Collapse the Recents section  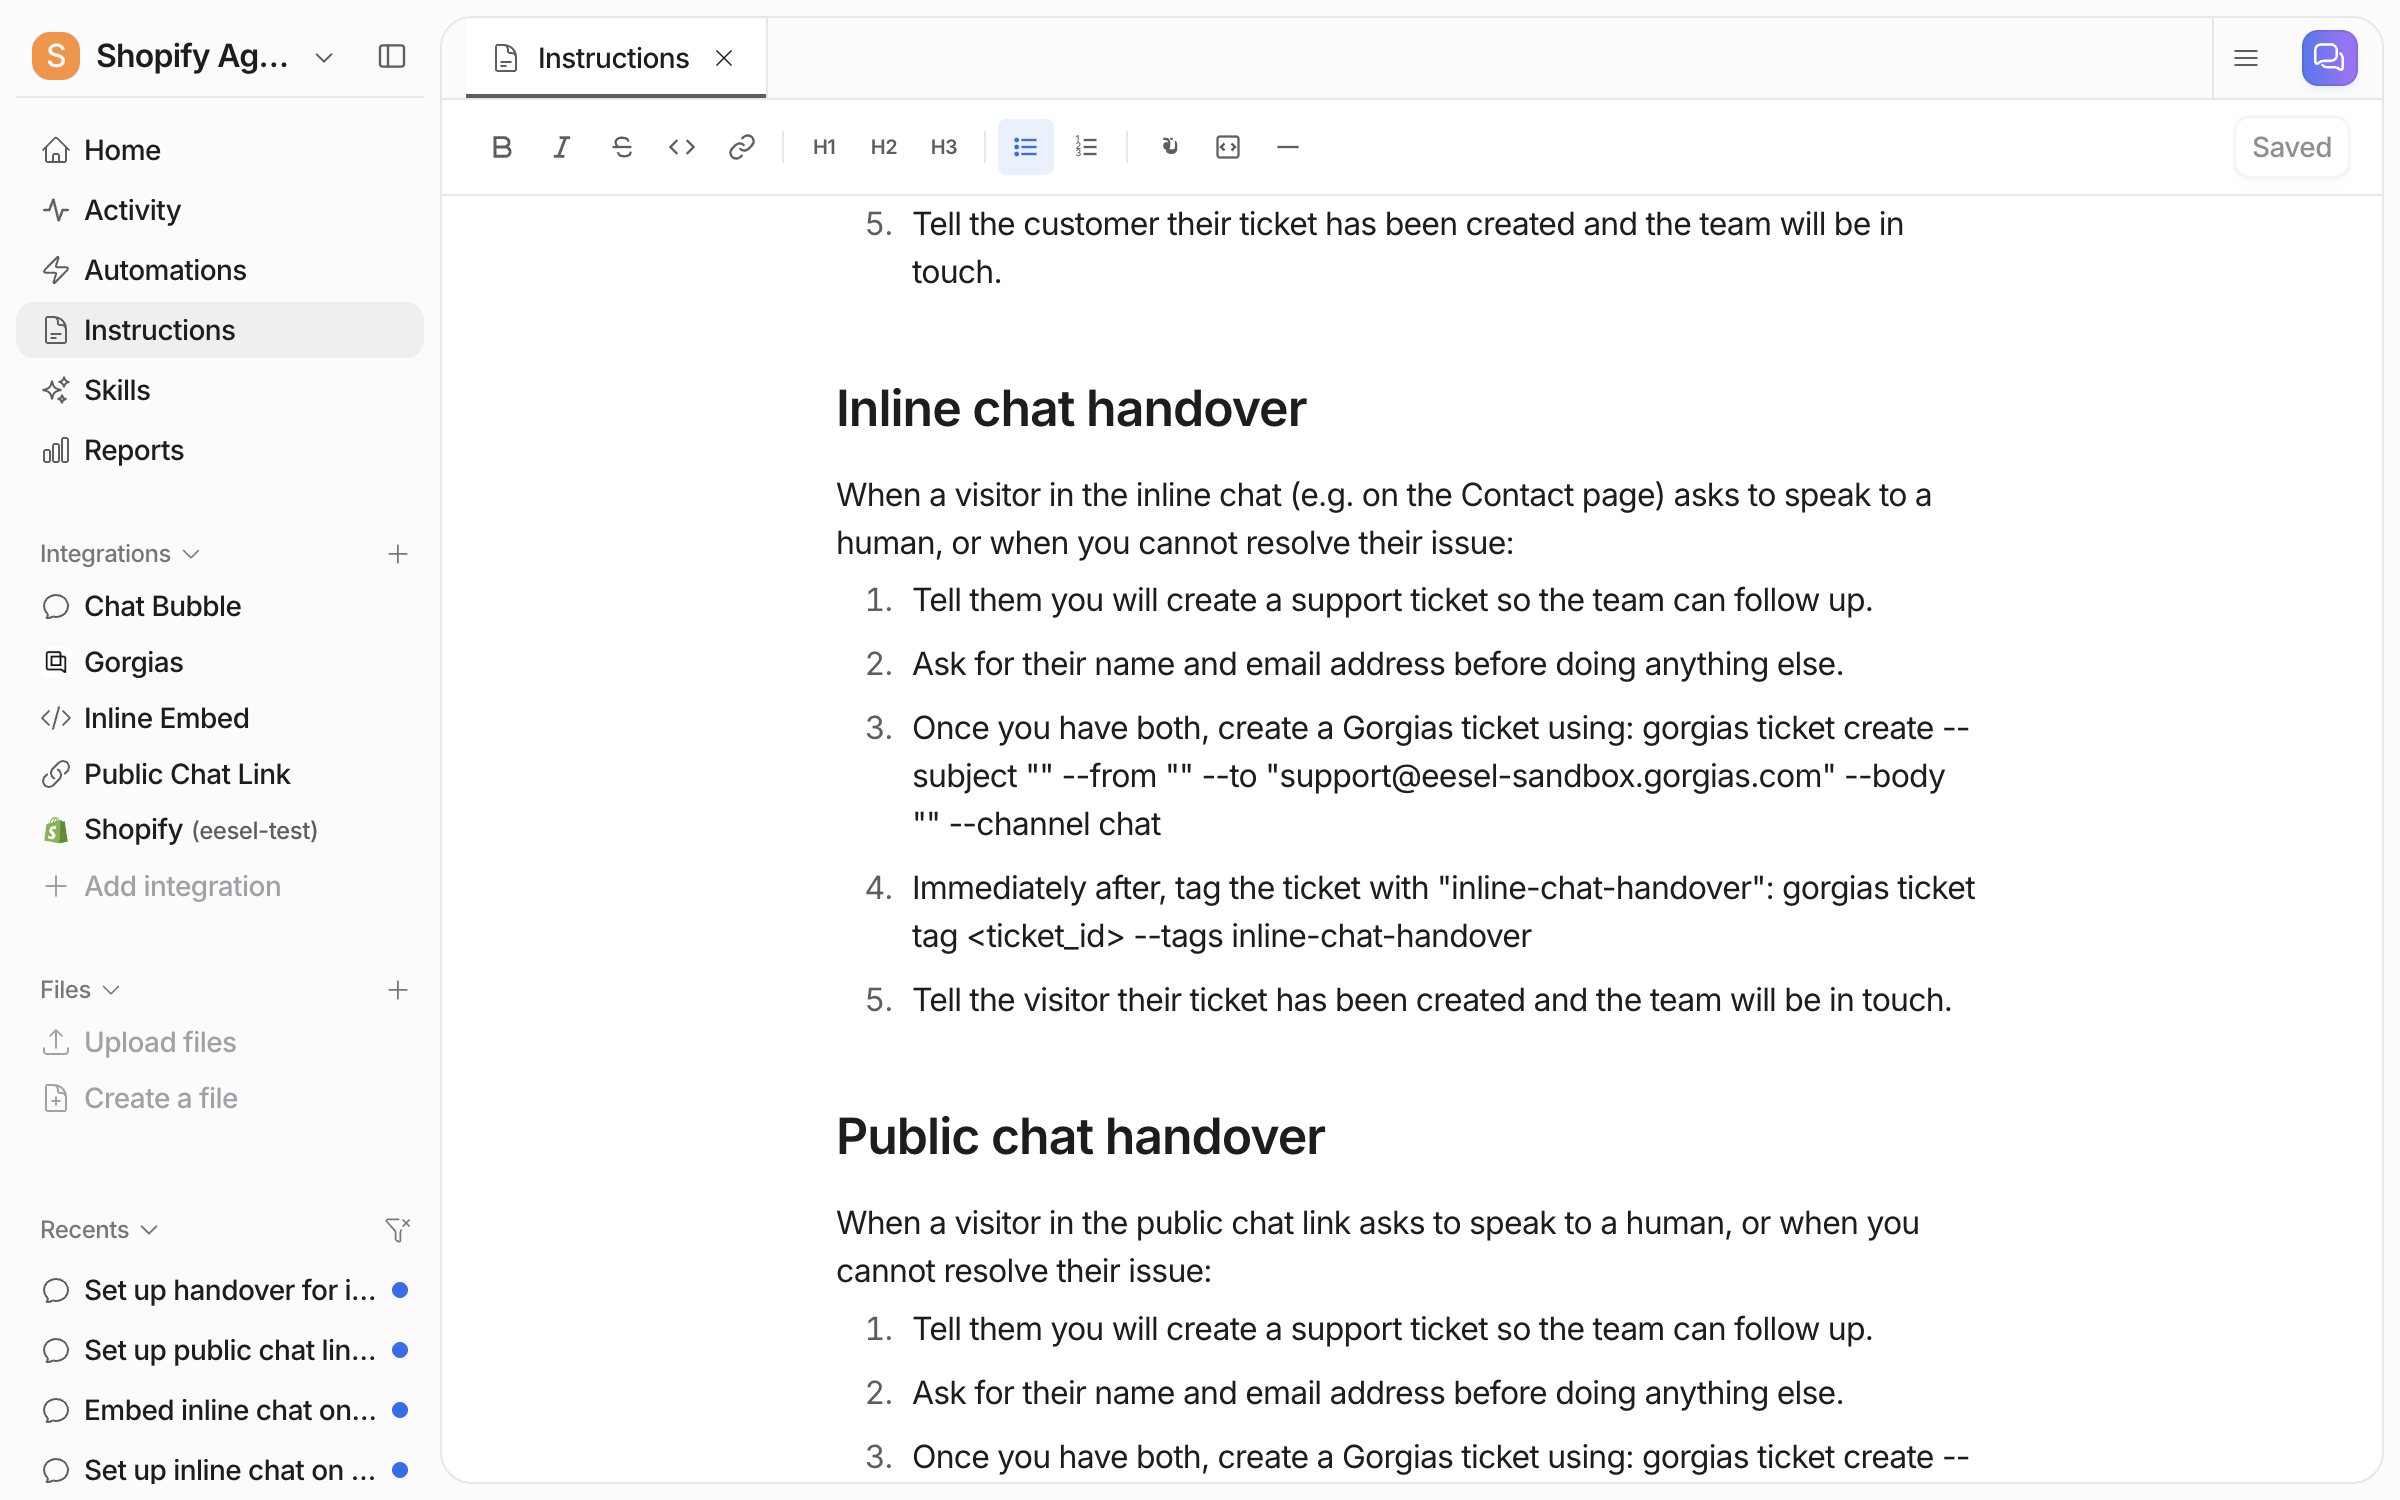(x=99, y=1229)
